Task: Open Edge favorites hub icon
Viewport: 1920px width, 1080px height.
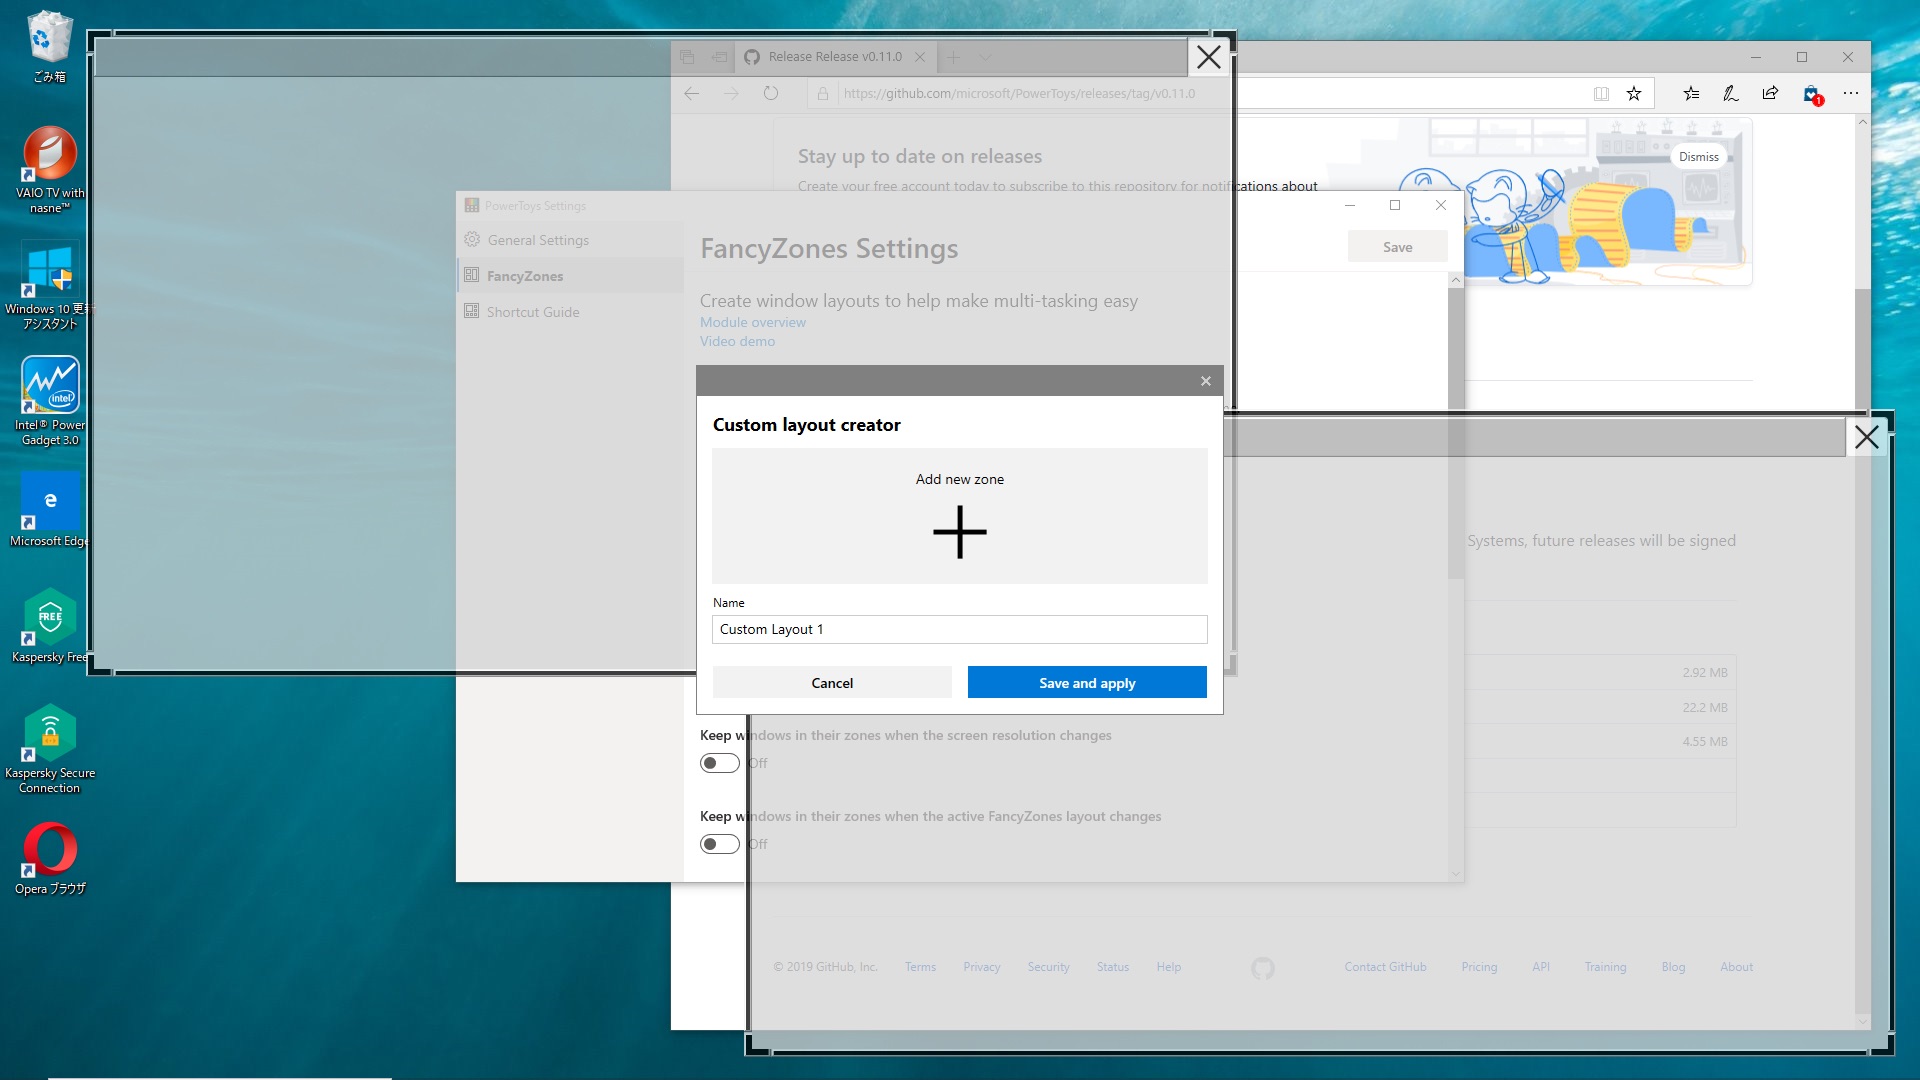Action: (1691, 93)
